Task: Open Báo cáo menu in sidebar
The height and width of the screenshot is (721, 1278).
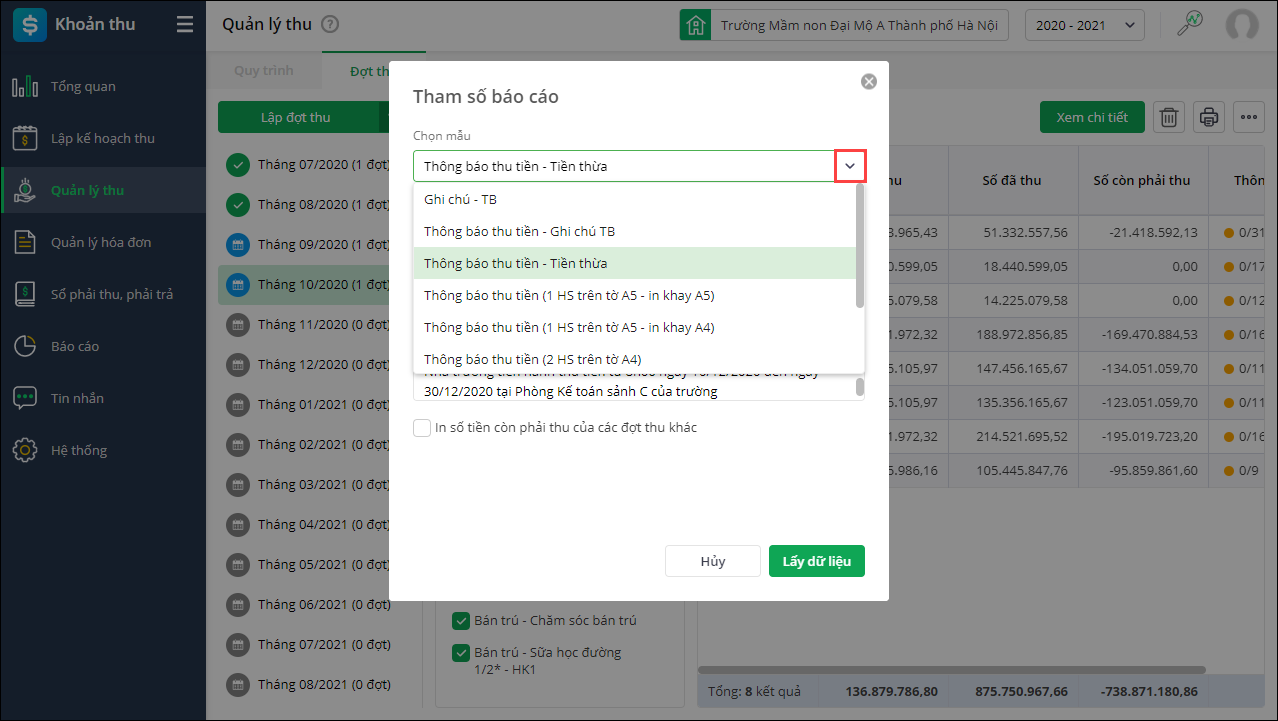Action: 75,346
